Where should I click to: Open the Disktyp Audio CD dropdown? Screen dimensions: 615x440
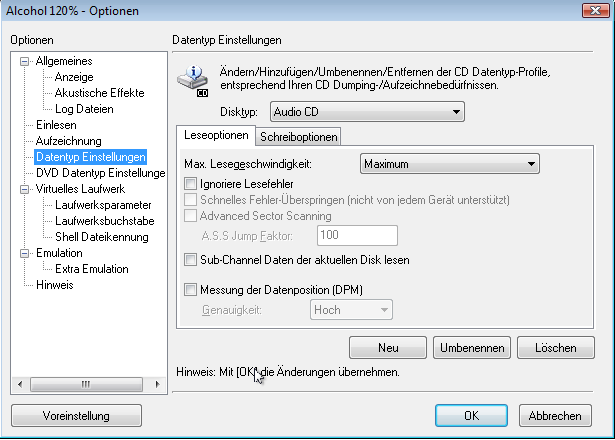(x=367, y=112)
